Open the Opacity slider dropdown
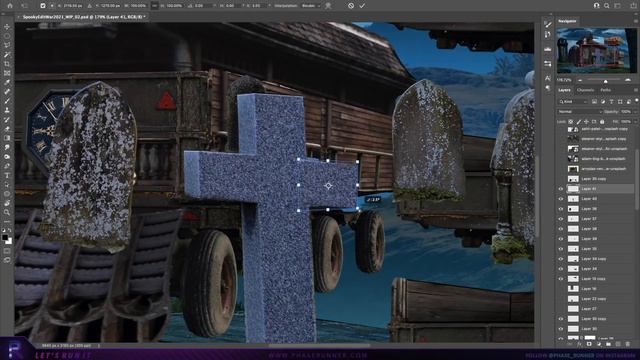The image size is (640, 360). coord(636,112)
